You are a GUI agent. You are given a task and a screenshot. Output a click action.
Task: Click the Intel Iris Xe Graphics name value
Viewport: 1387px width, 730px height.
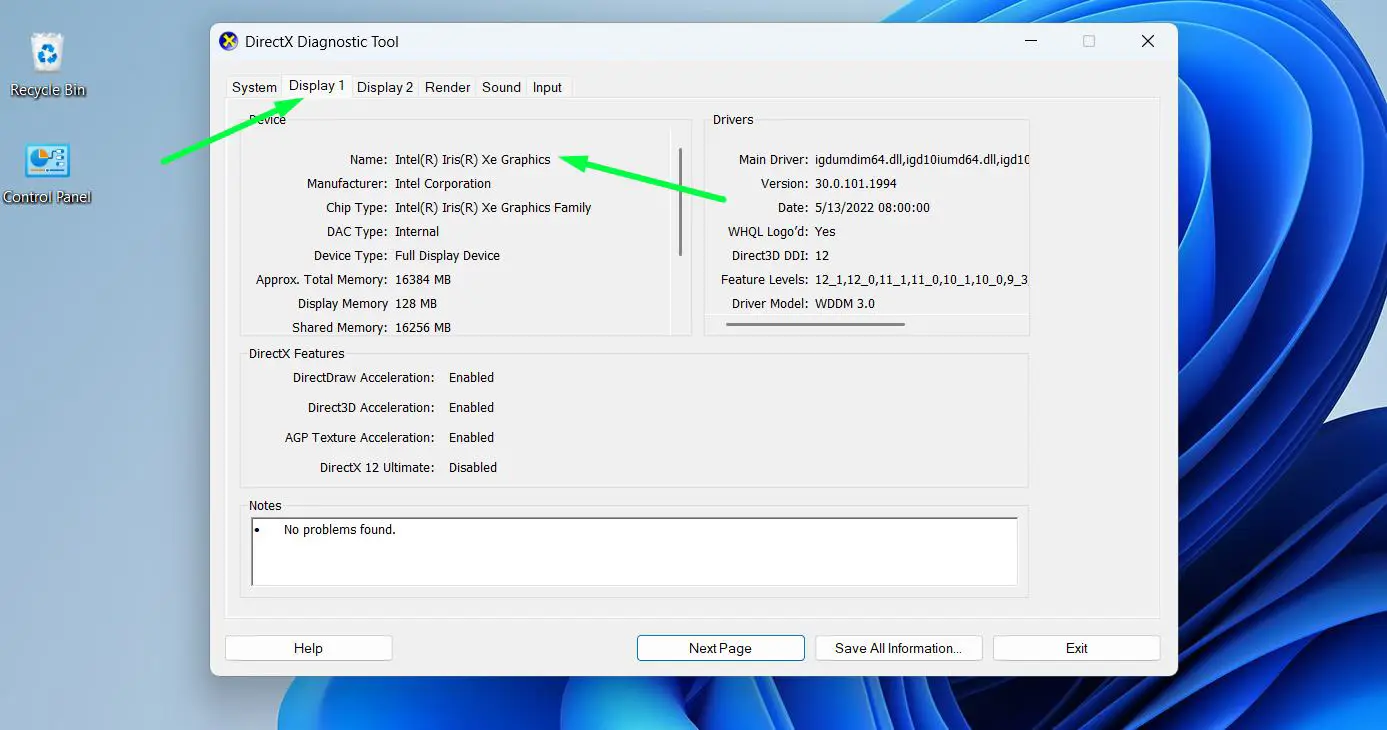click(x=475, y=159)
